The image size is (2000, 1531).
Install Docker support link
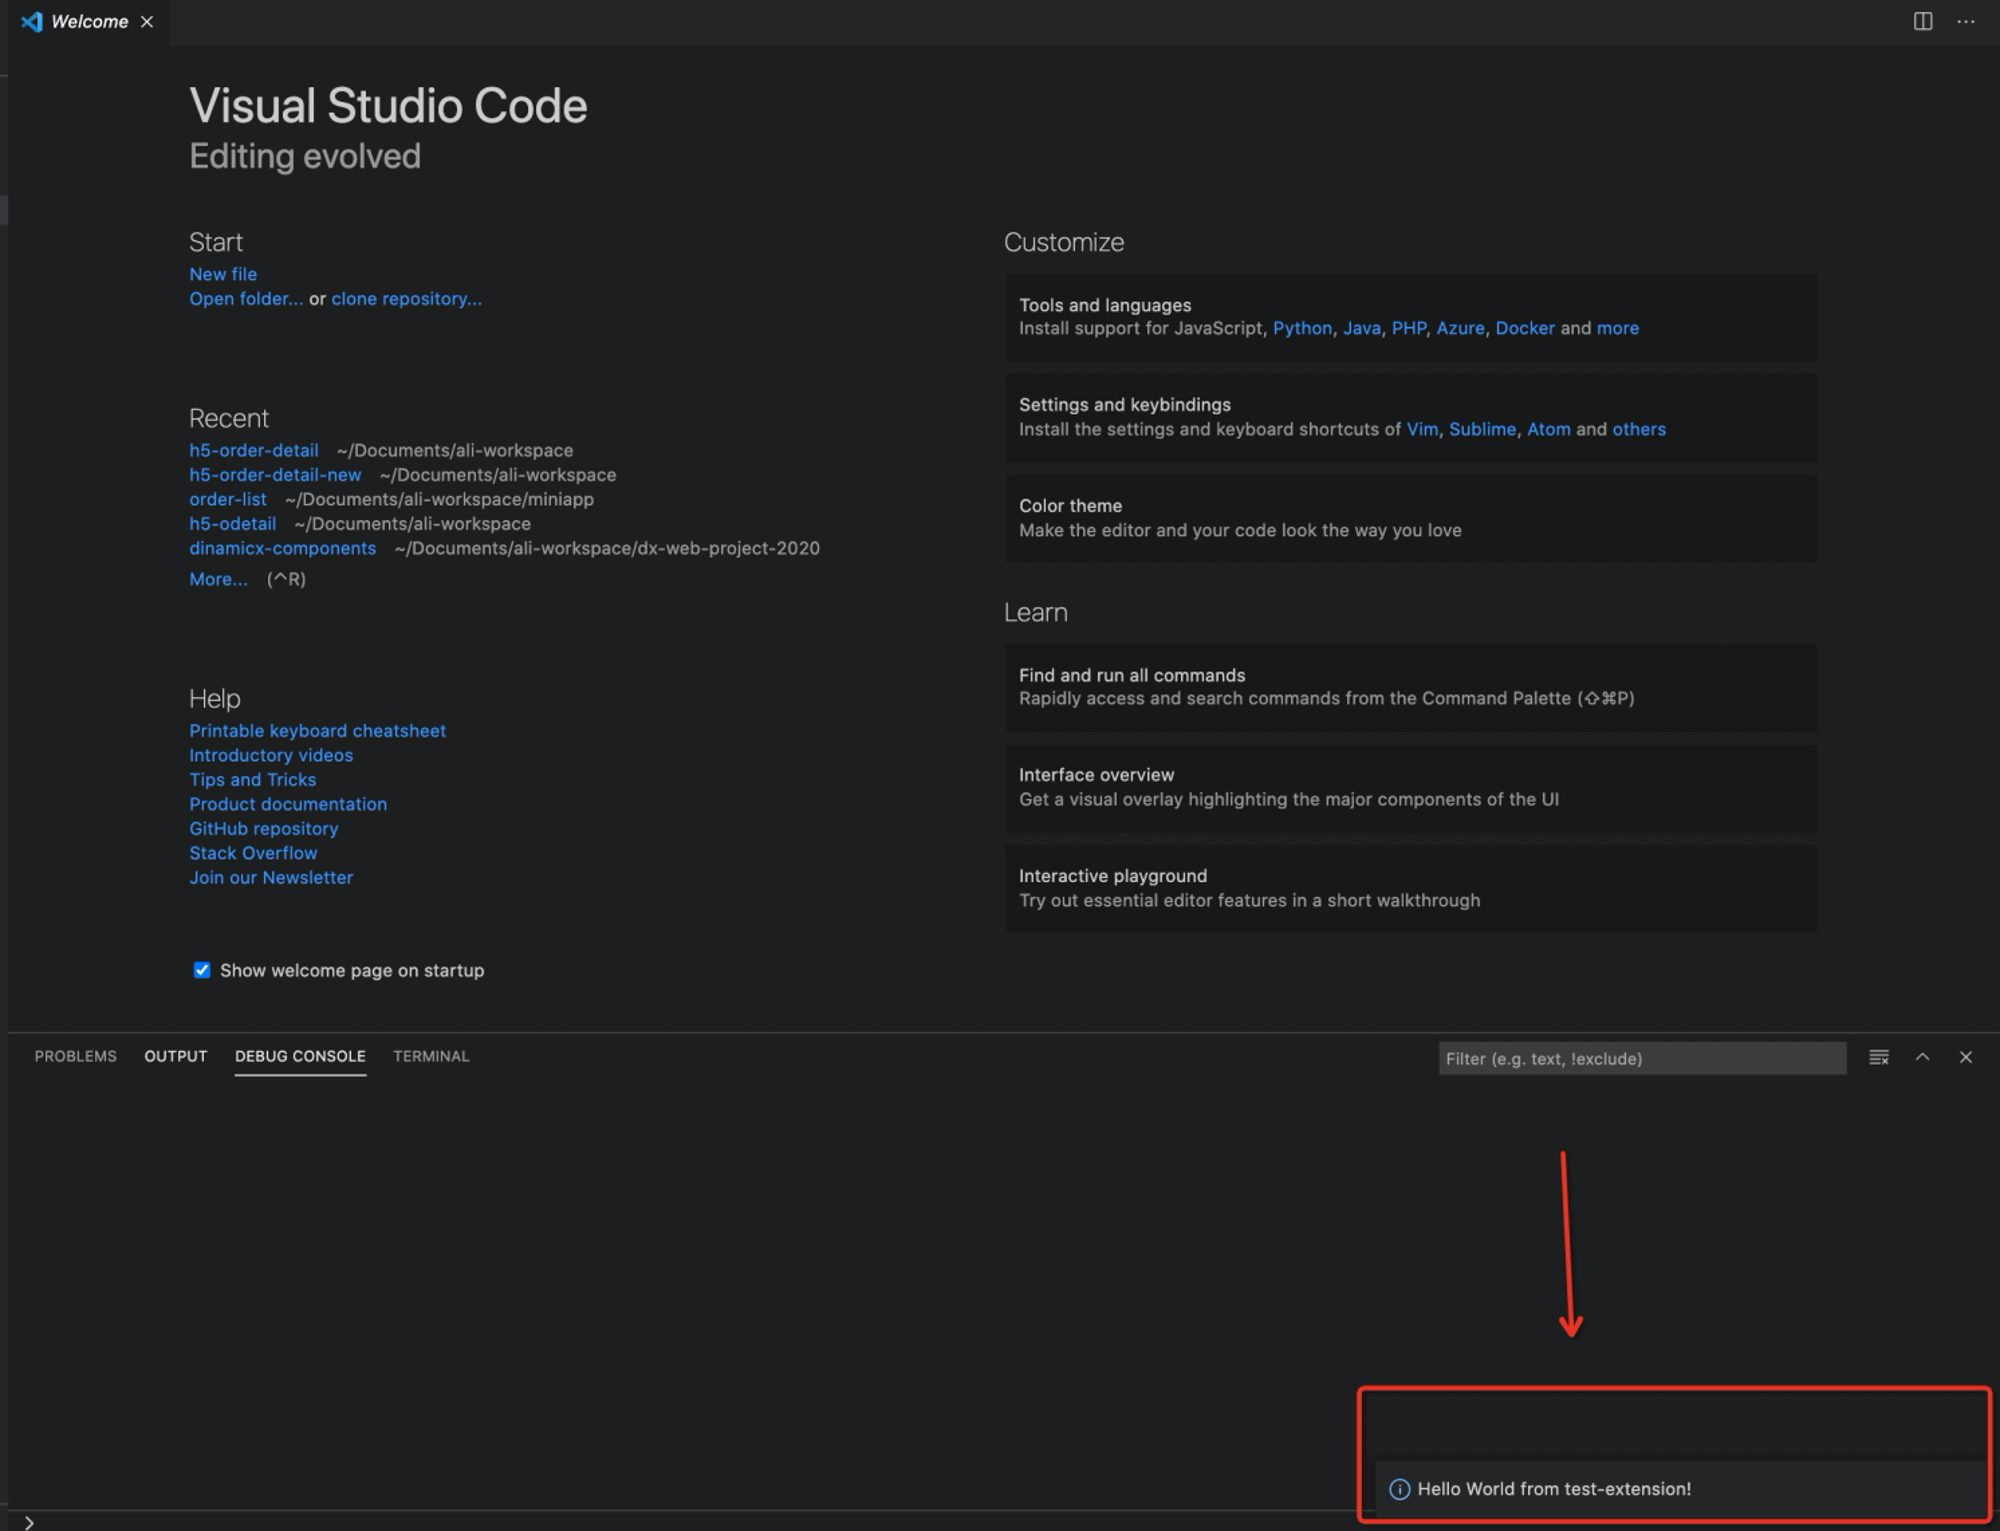(1525, 328)
